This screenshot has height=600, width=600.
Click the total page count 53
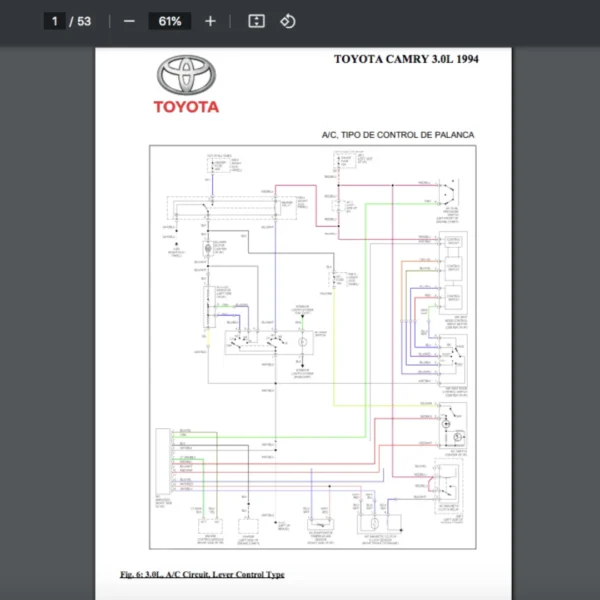pyautogui.click(x=84, y=21)
